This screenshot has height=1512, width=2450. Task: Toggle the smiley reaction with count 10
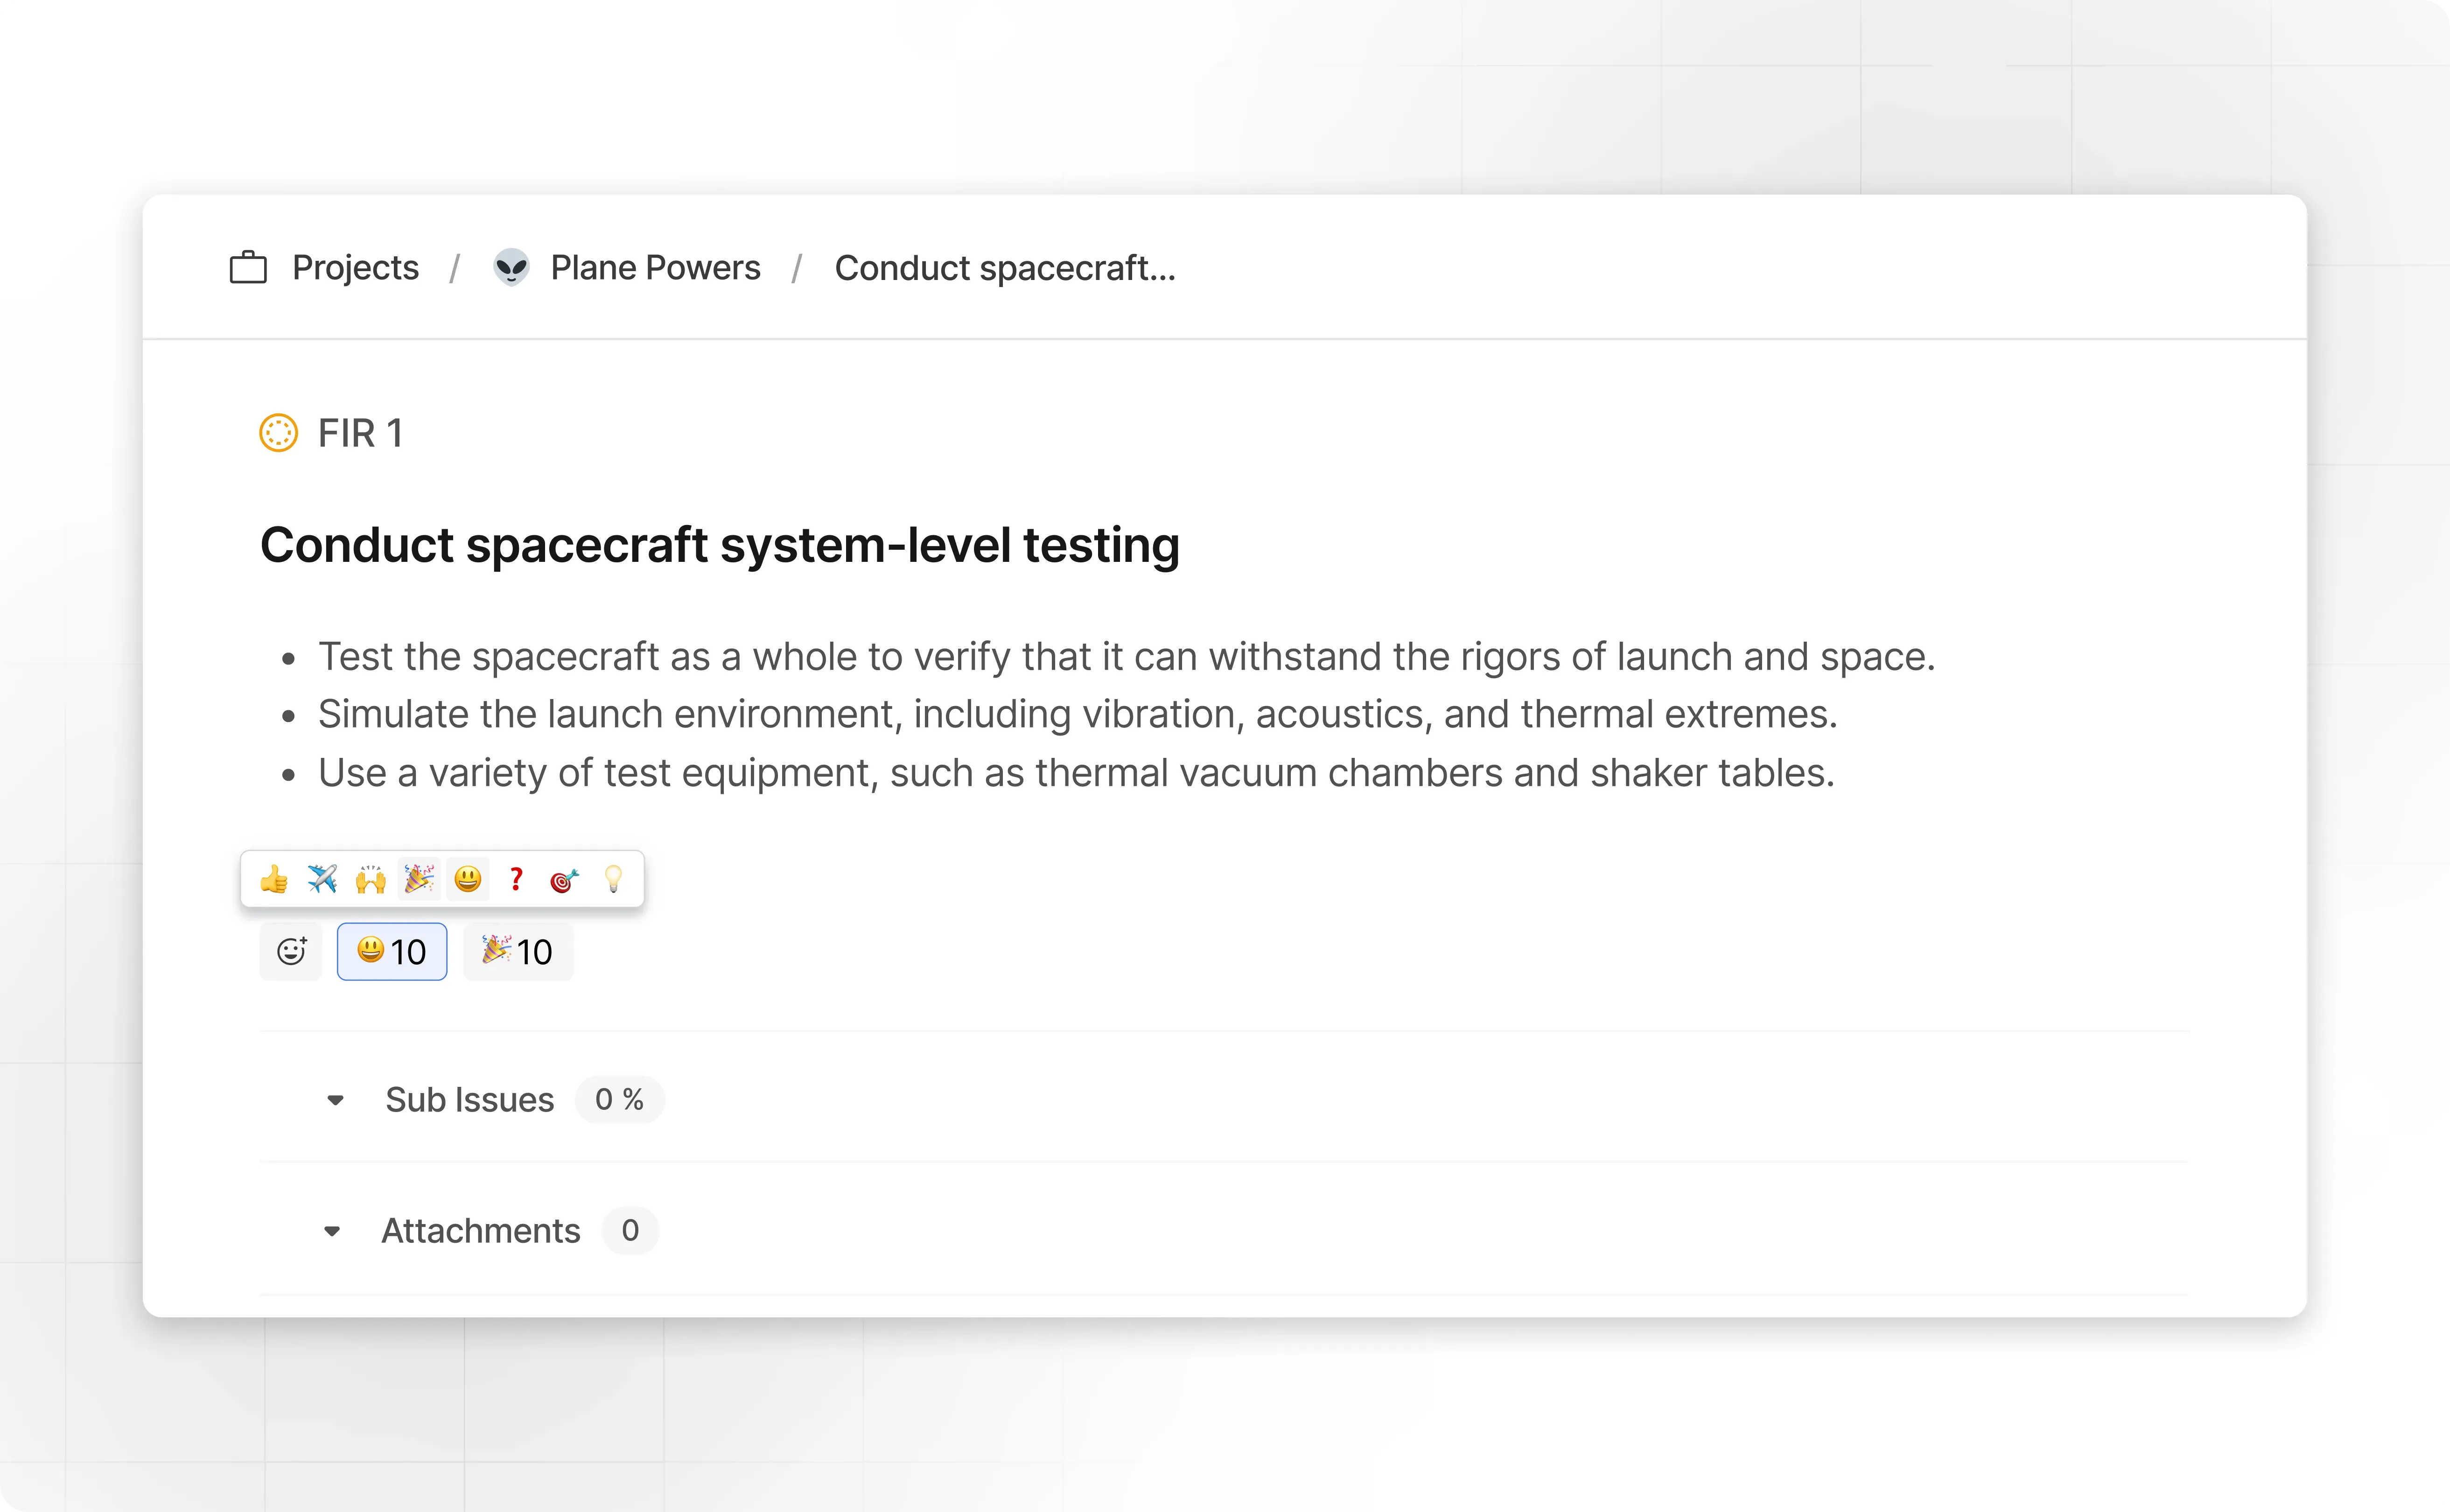392,952
